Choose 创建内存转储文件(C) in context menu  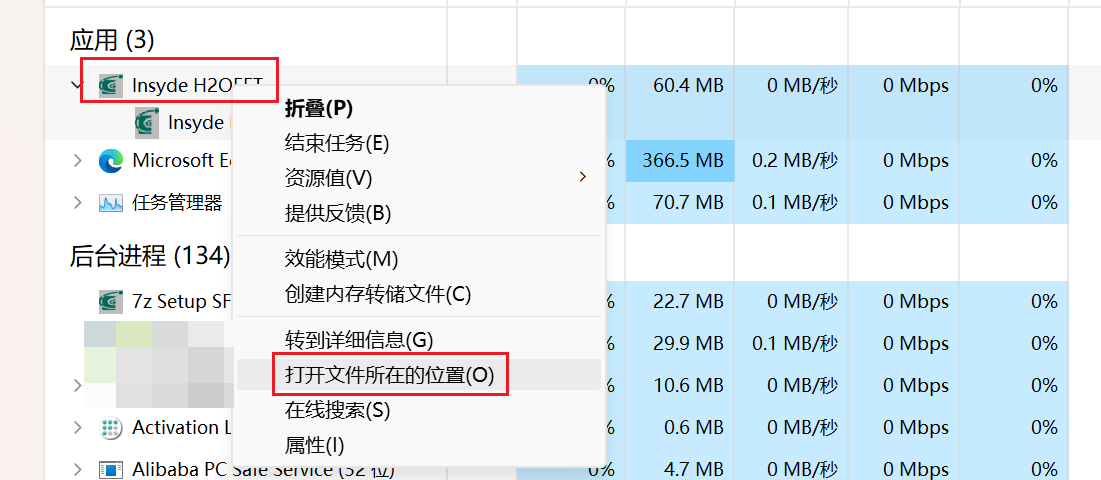tap(419, 294)
